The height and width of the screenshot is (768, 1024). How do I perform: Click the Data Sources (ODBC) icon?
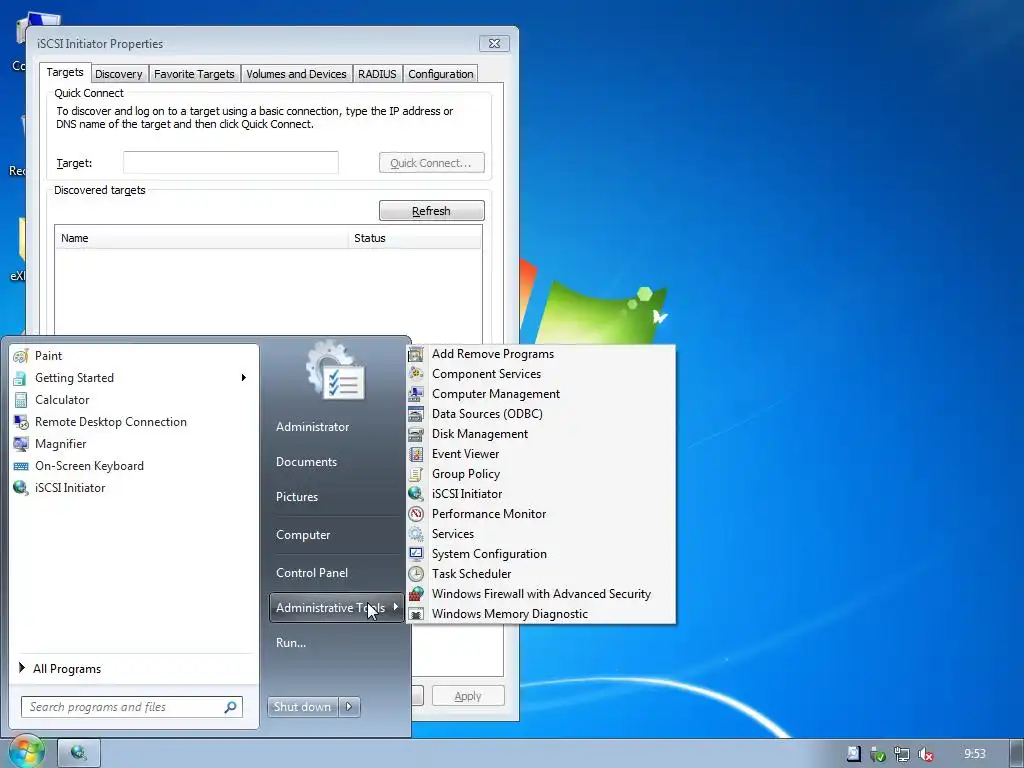coord(416,414)
